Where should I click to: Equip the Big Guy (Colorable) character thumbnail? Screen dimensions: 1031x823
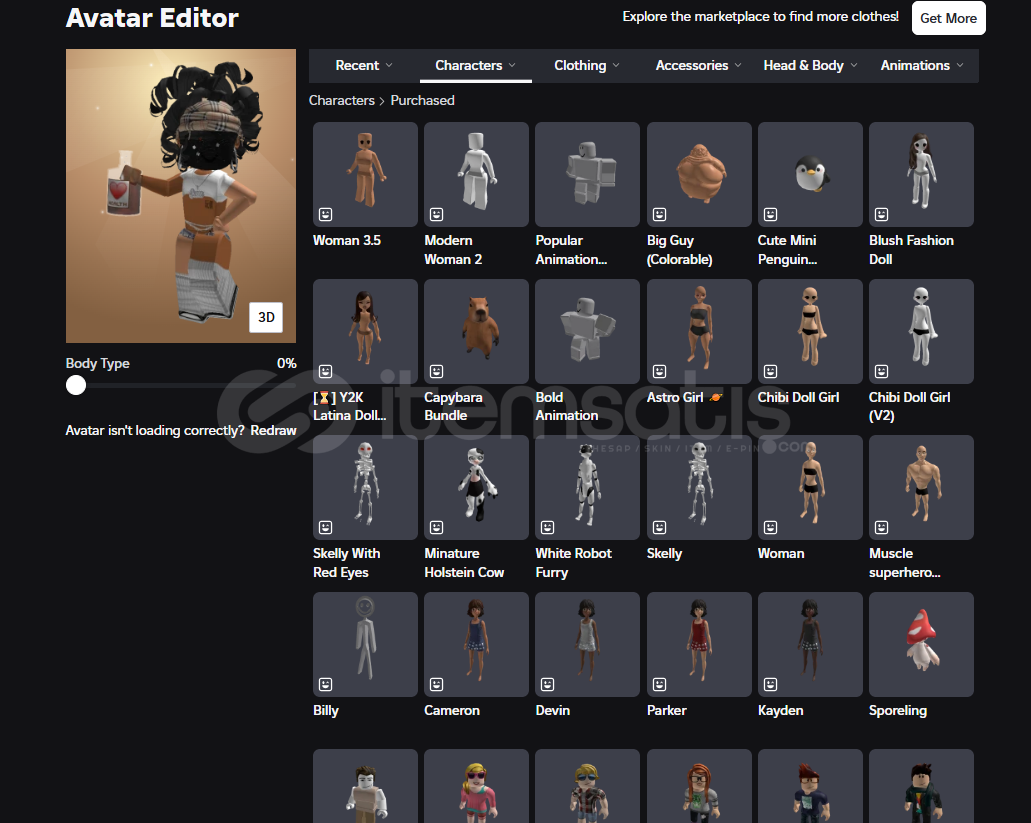pos(699,174)
